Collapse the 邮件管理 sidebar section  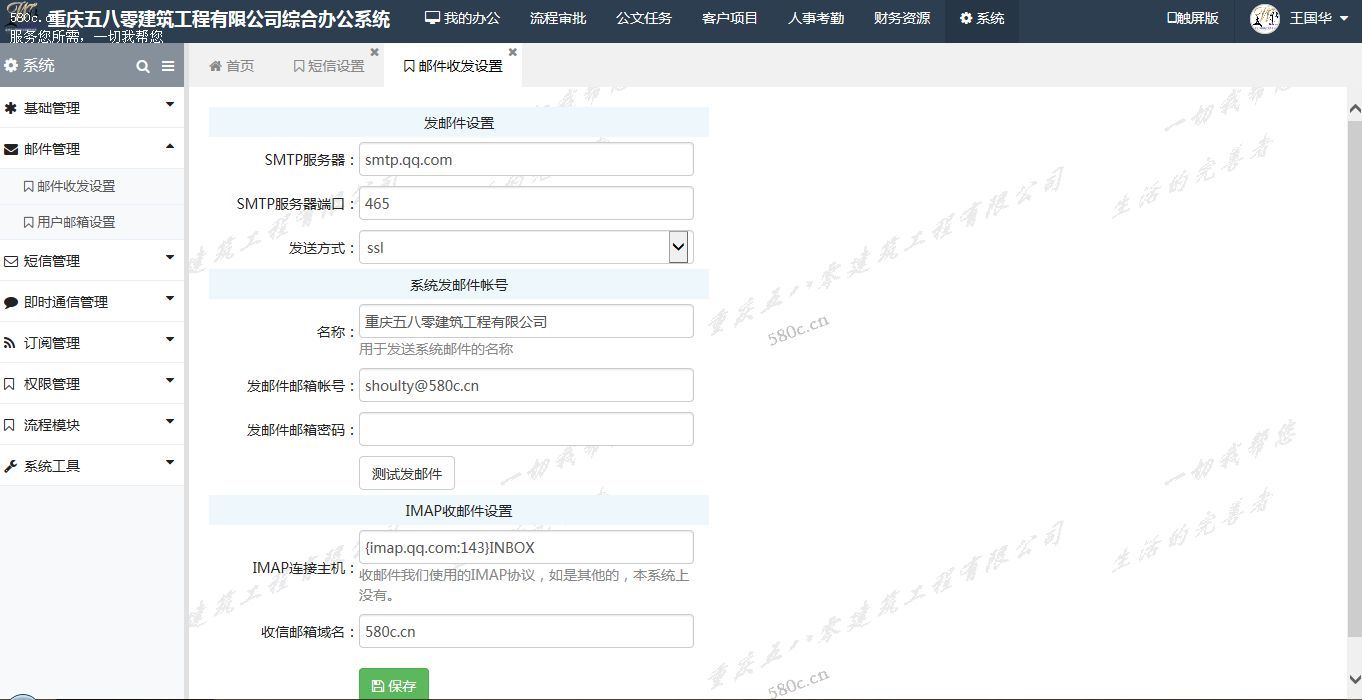click(92, 149)
